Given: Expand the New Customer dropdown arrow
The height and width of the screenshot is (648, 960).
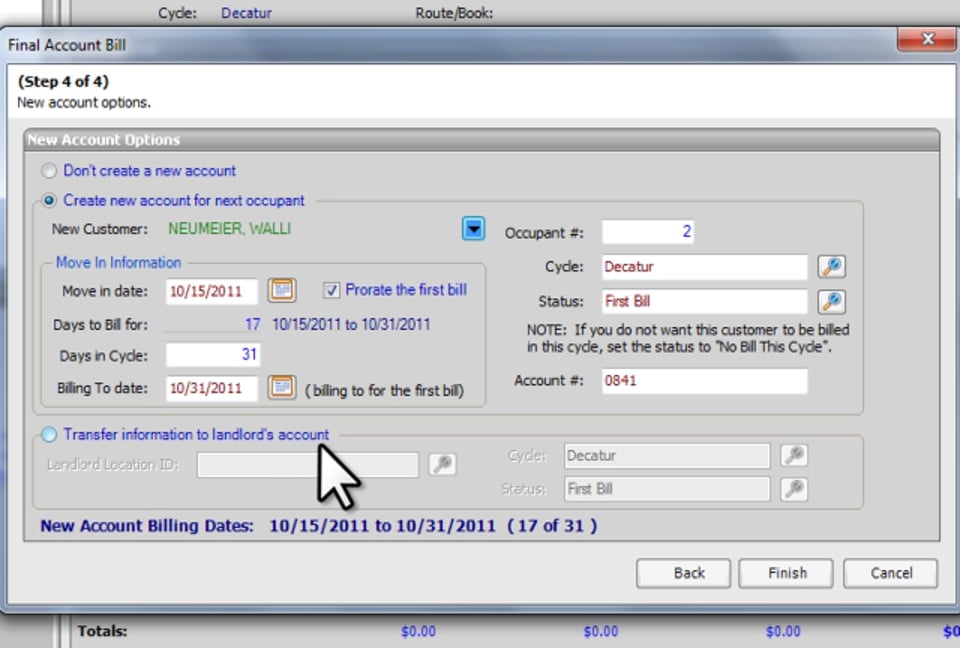Looking at the screenshot, I should click(x=473, y=229).
